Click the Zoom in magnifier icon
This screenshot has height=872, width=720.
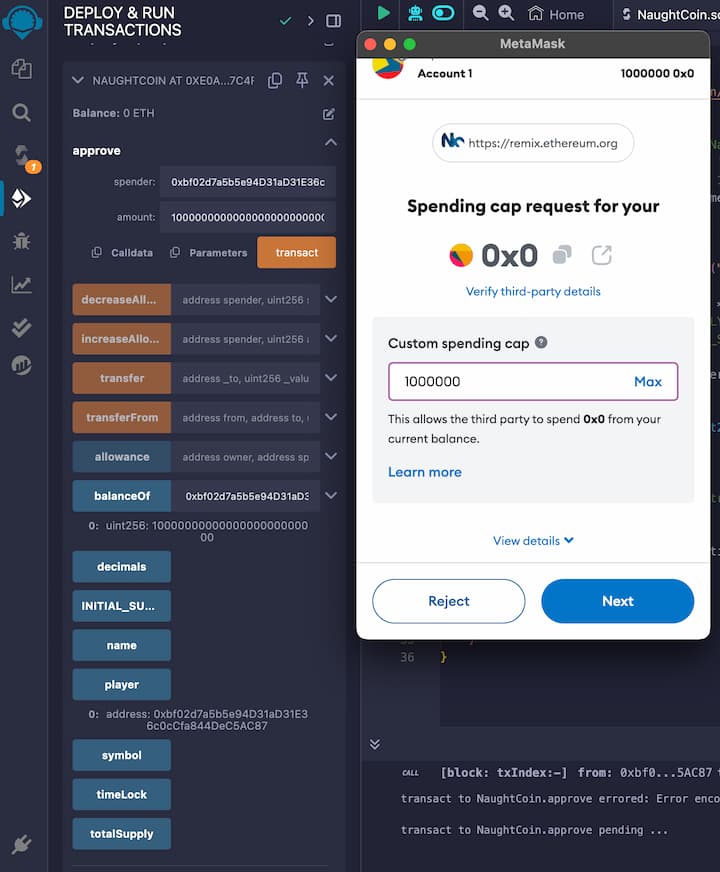[x=506, y=13]
